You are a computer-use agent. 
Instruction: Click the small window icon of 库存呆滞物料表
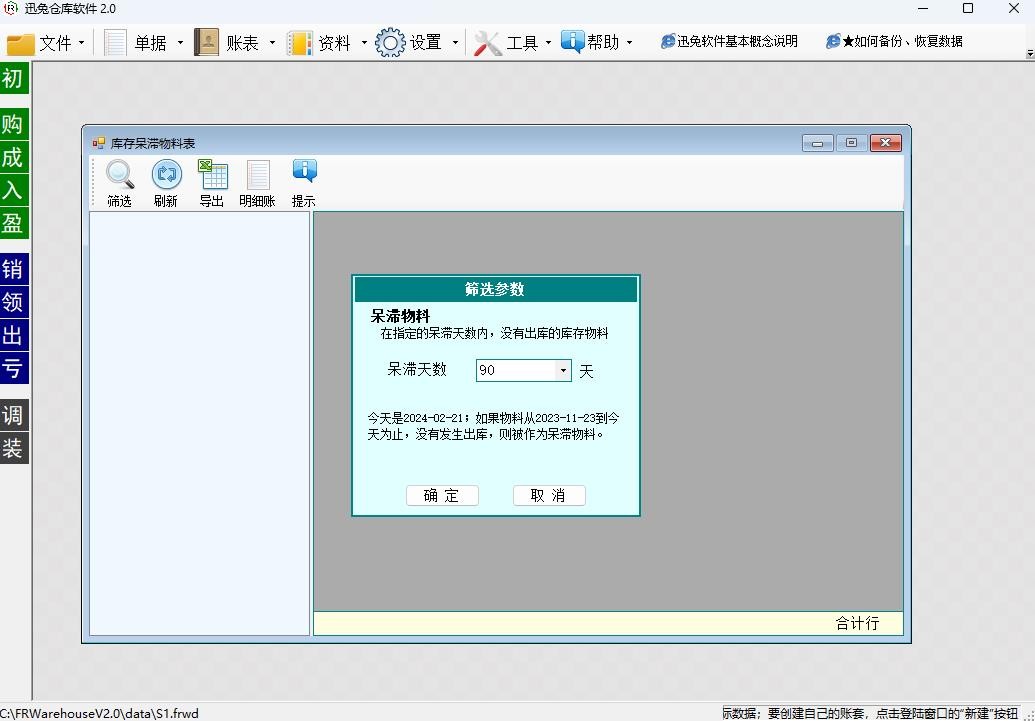click(99, 143)
